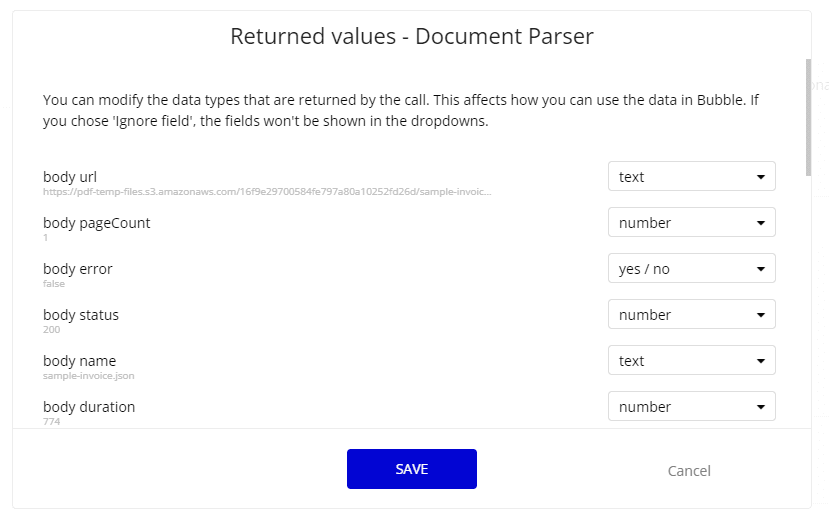Open the body status number dropdown
829x521 pixels.
691,315
